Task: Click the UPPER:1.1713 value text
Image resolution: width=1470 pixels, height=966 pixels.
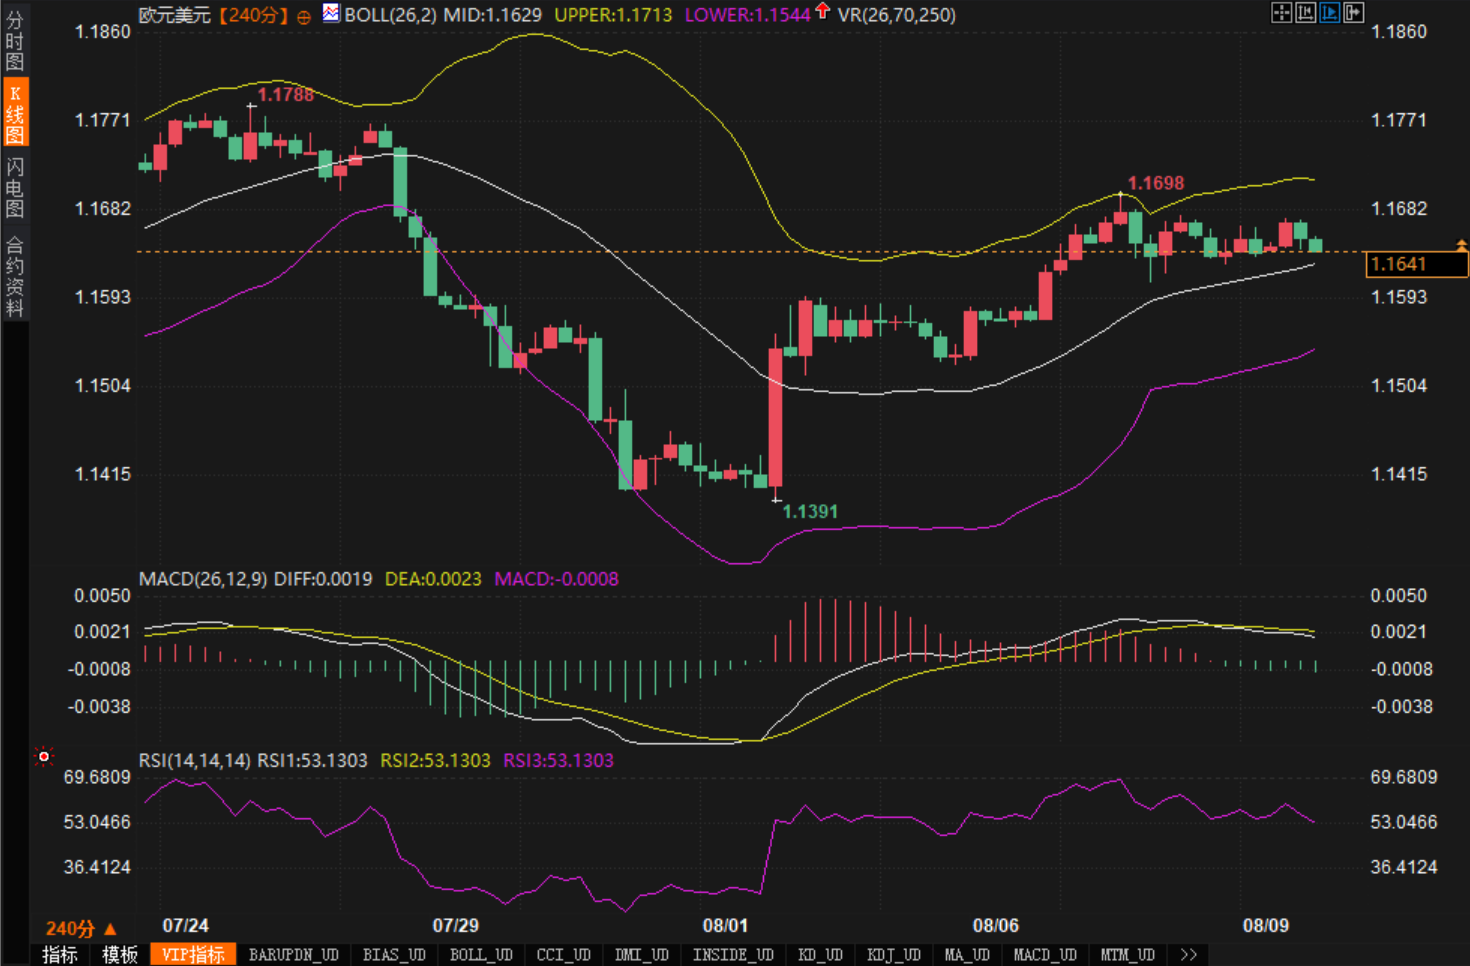Action: coord(613,15)
